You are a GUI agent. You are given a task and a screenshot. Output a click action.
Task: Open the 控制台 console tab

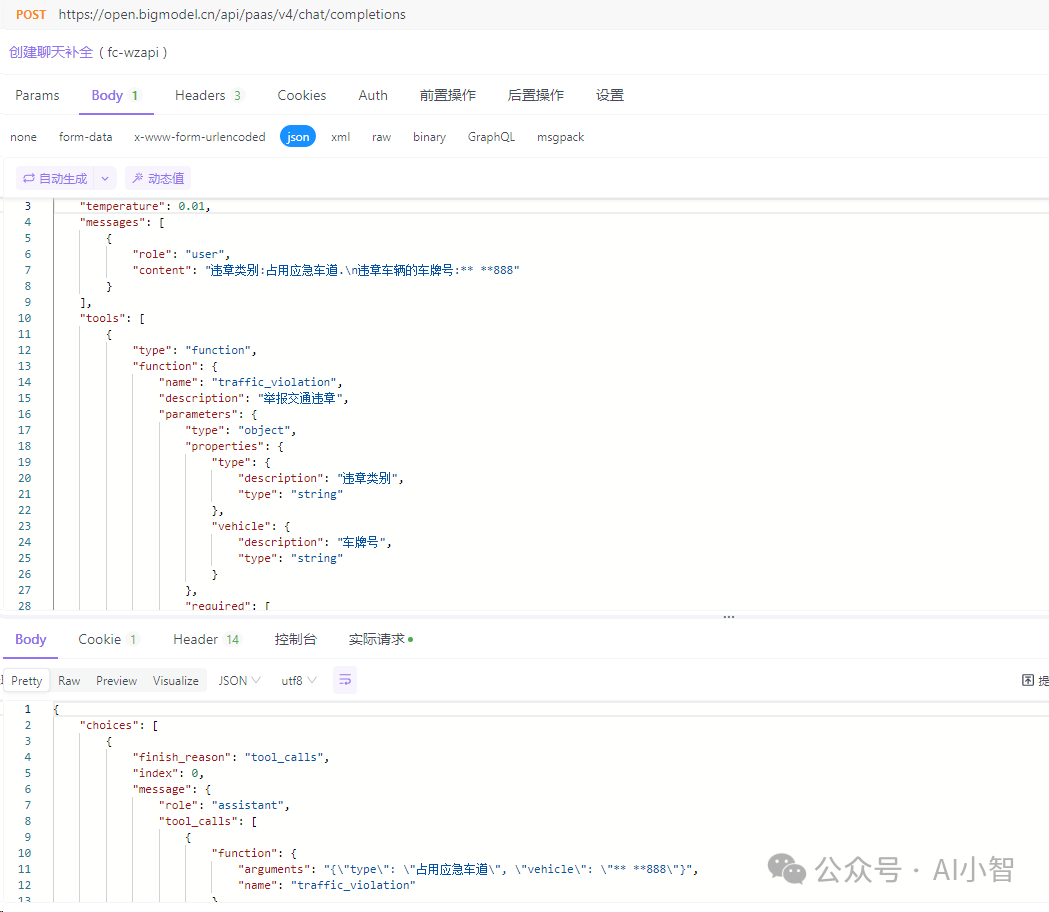pyautogui.click(x=295, y=639)
